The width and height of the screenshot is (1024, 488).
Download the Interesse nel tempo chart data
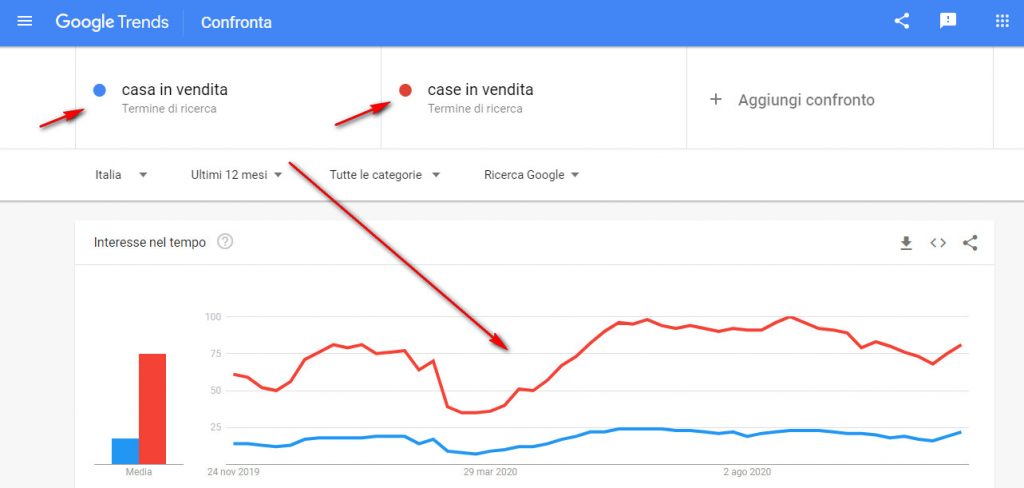(906, 243)
